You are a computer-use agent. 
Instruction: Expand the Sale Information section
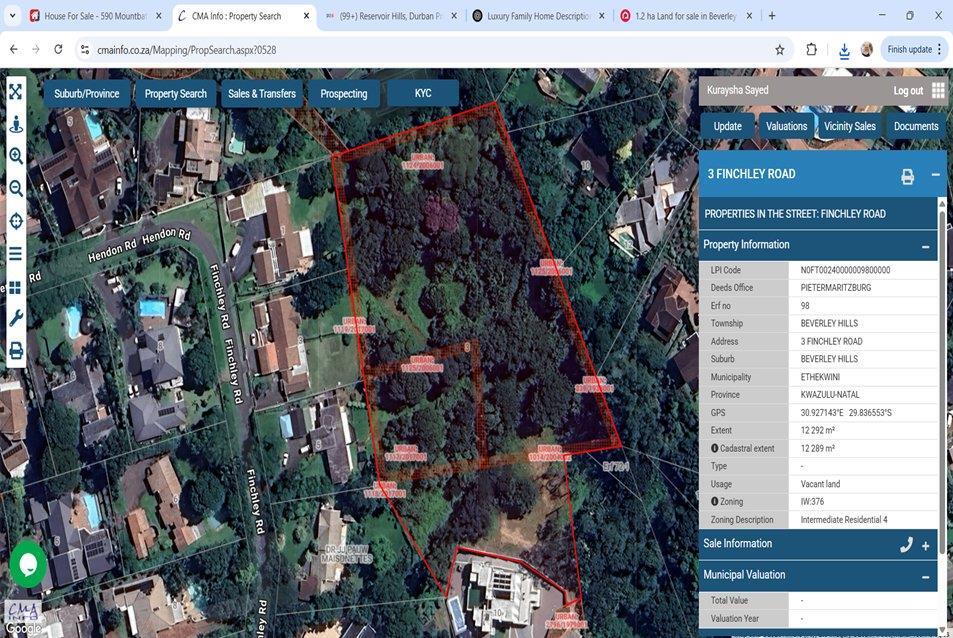click(x=925, y=546)
